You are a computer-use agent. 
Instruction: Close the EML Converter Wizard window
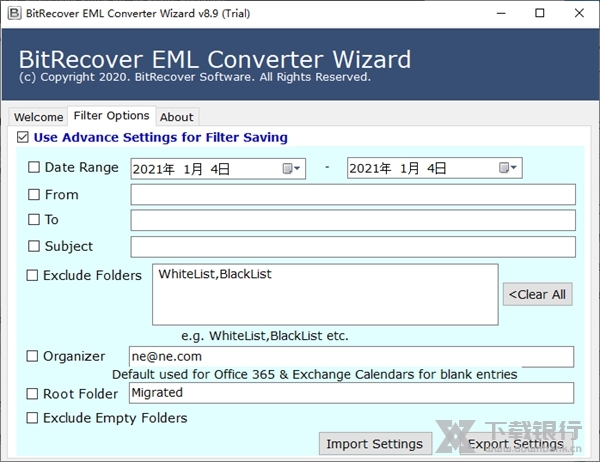579,13
